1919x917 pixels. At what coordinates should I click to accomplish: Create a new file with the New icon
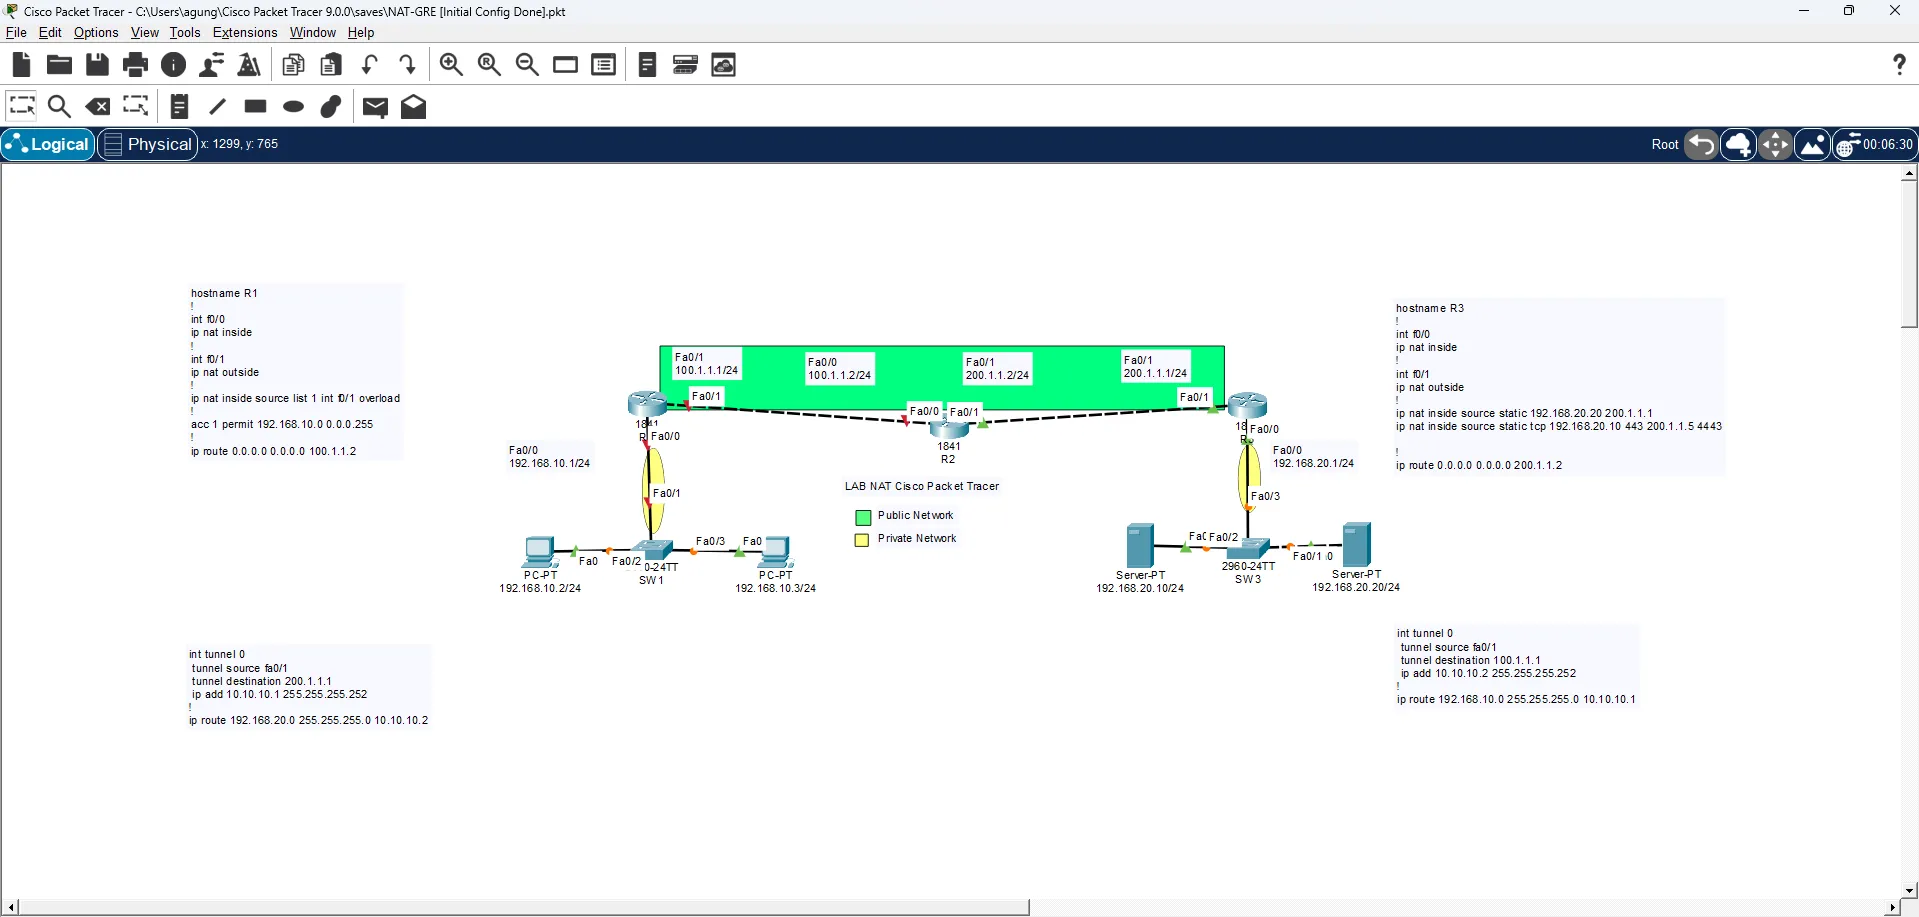21,65
